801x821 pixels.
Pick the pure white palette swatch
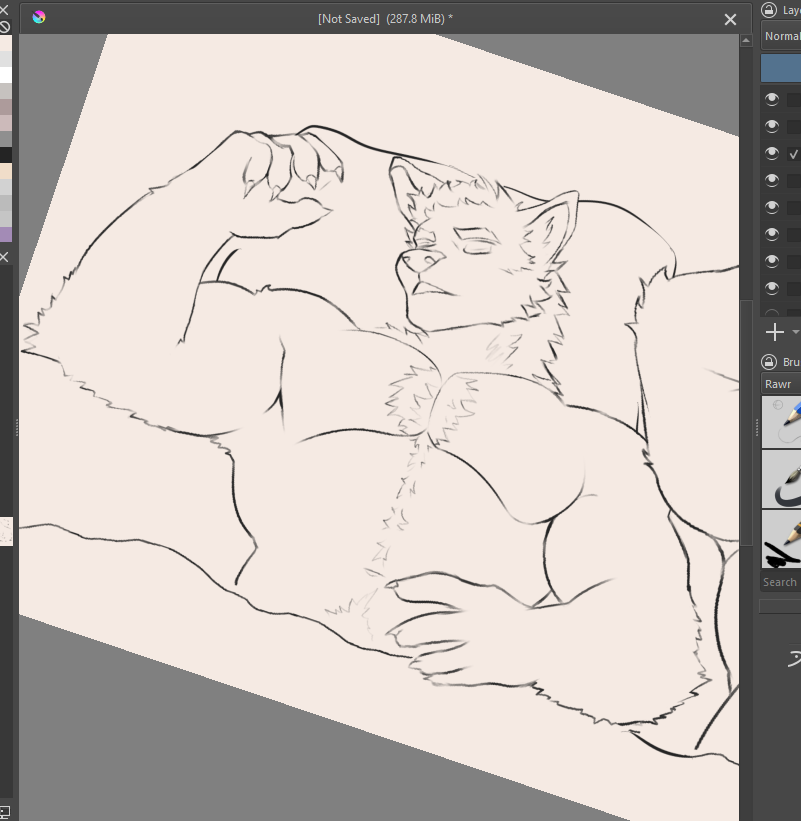[6, 75]
